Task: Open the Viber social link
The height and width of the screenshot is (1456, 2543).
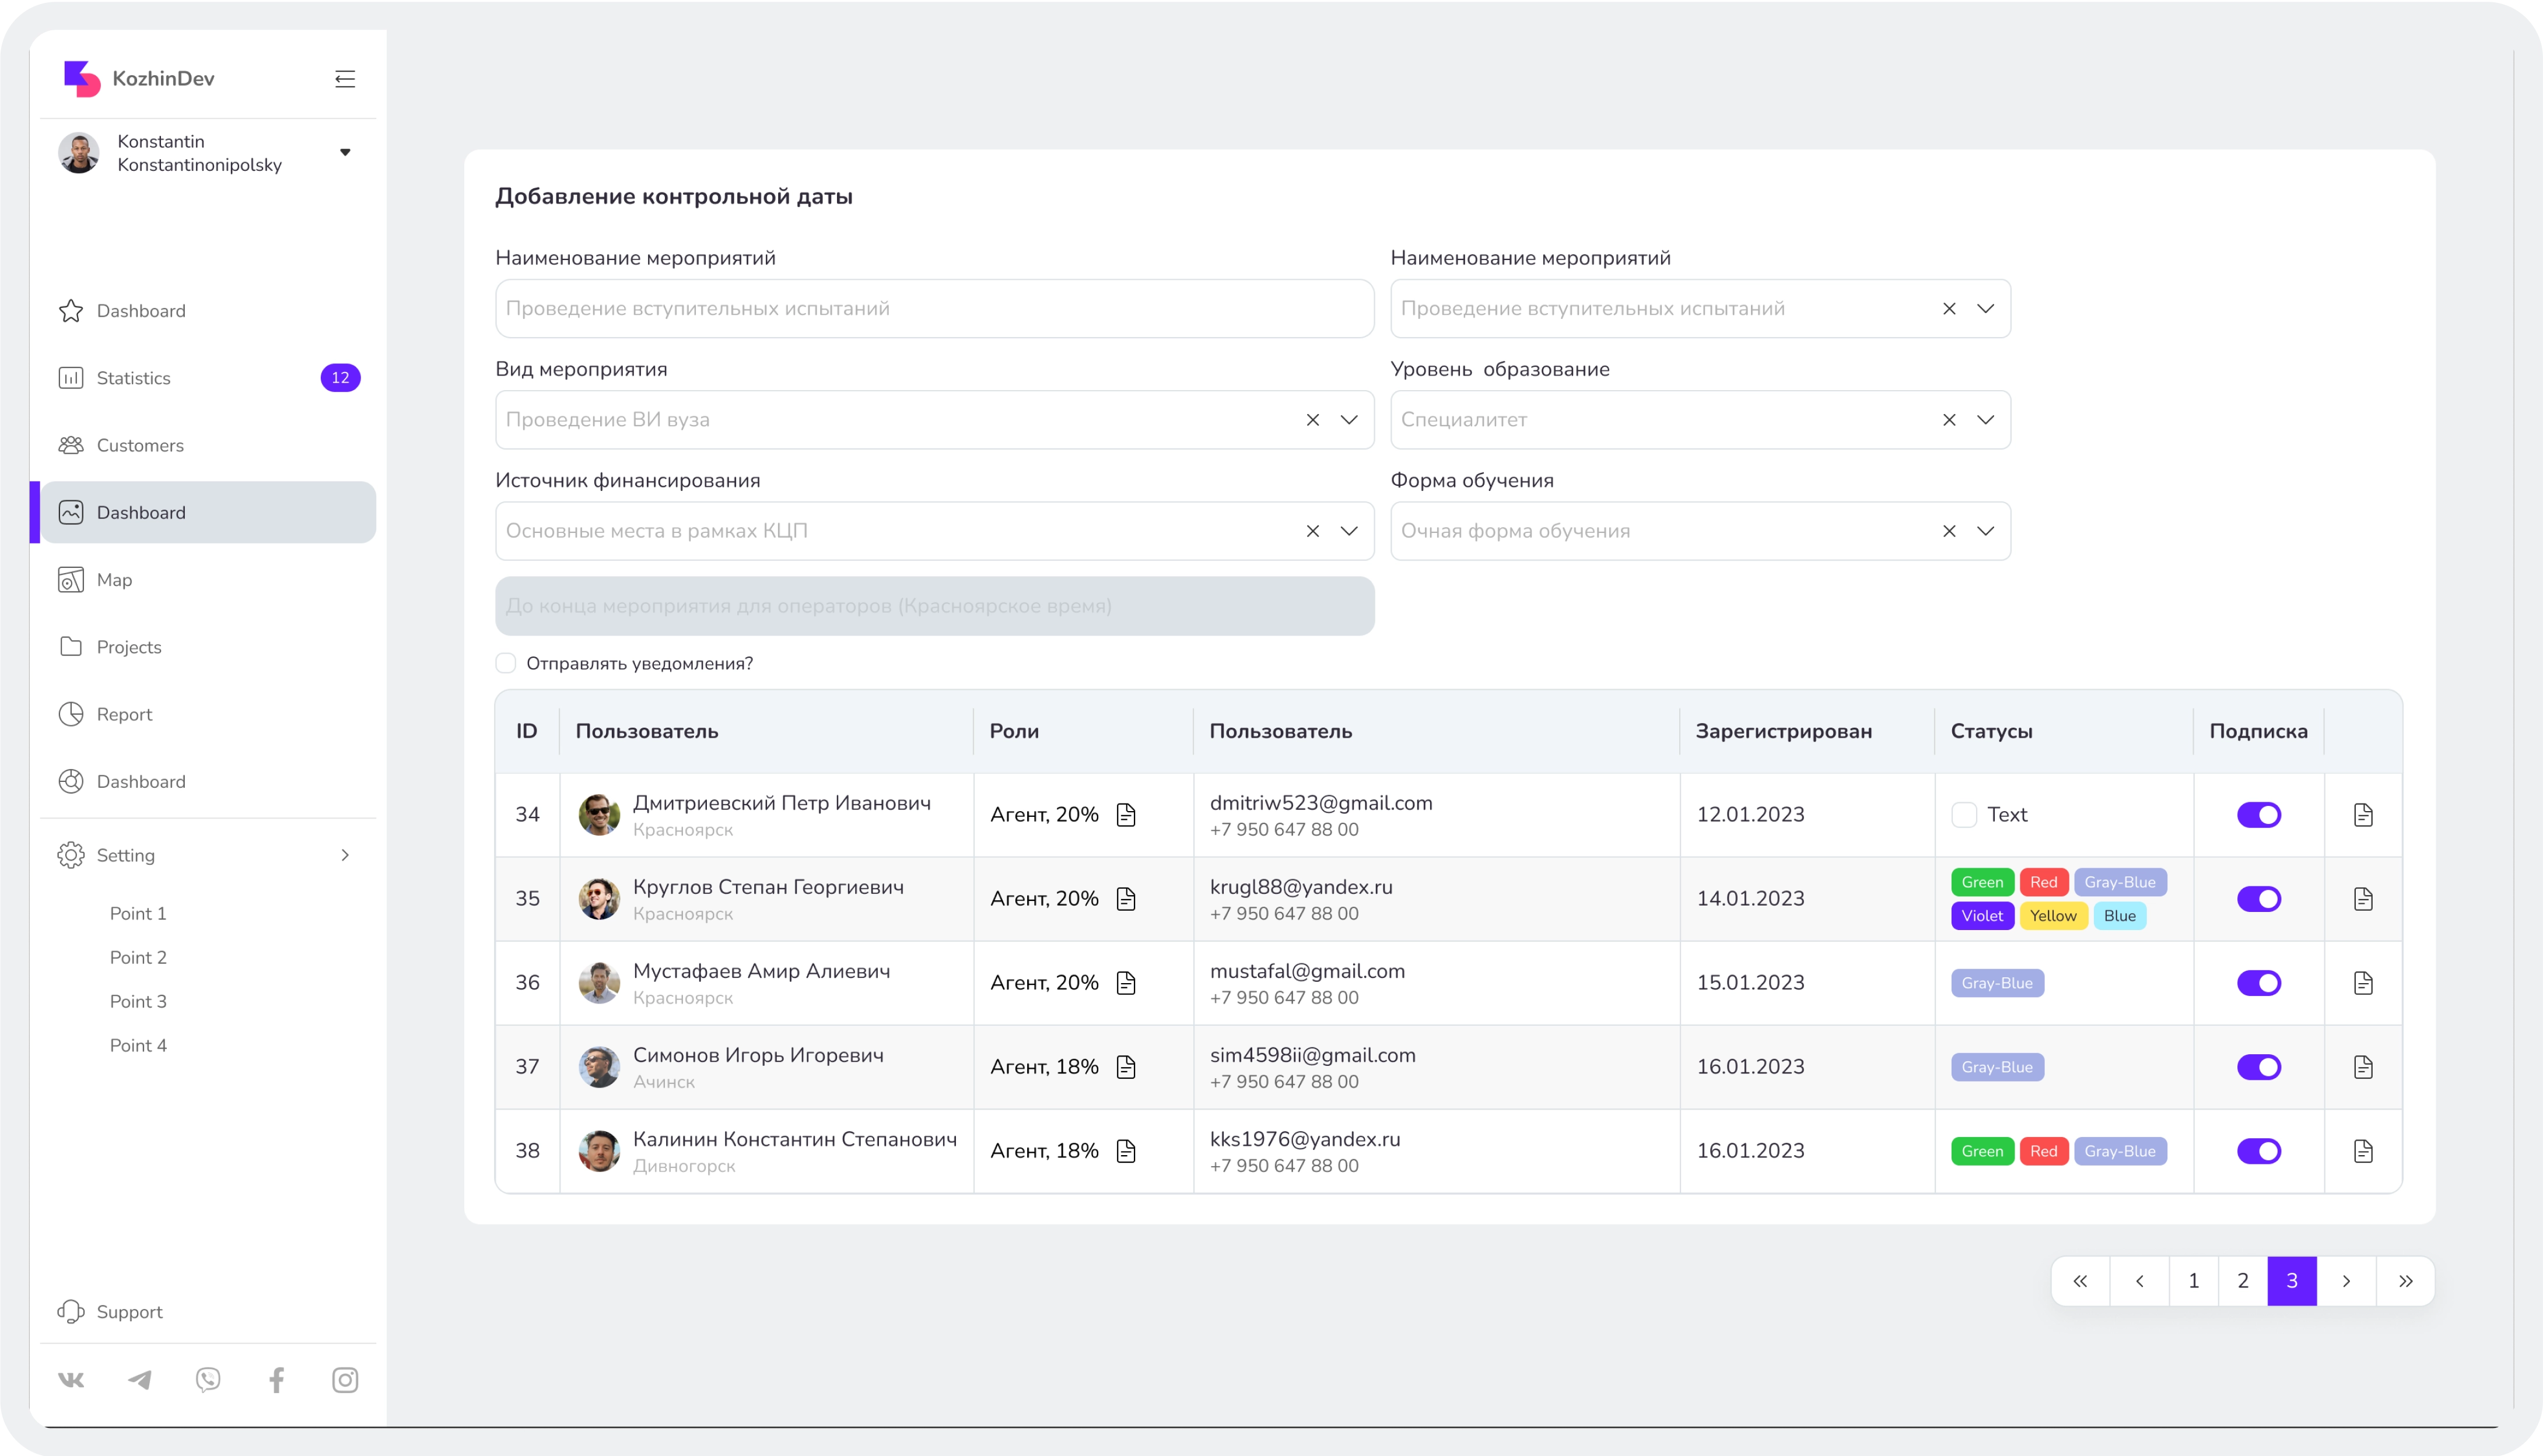Action: 208,1380
